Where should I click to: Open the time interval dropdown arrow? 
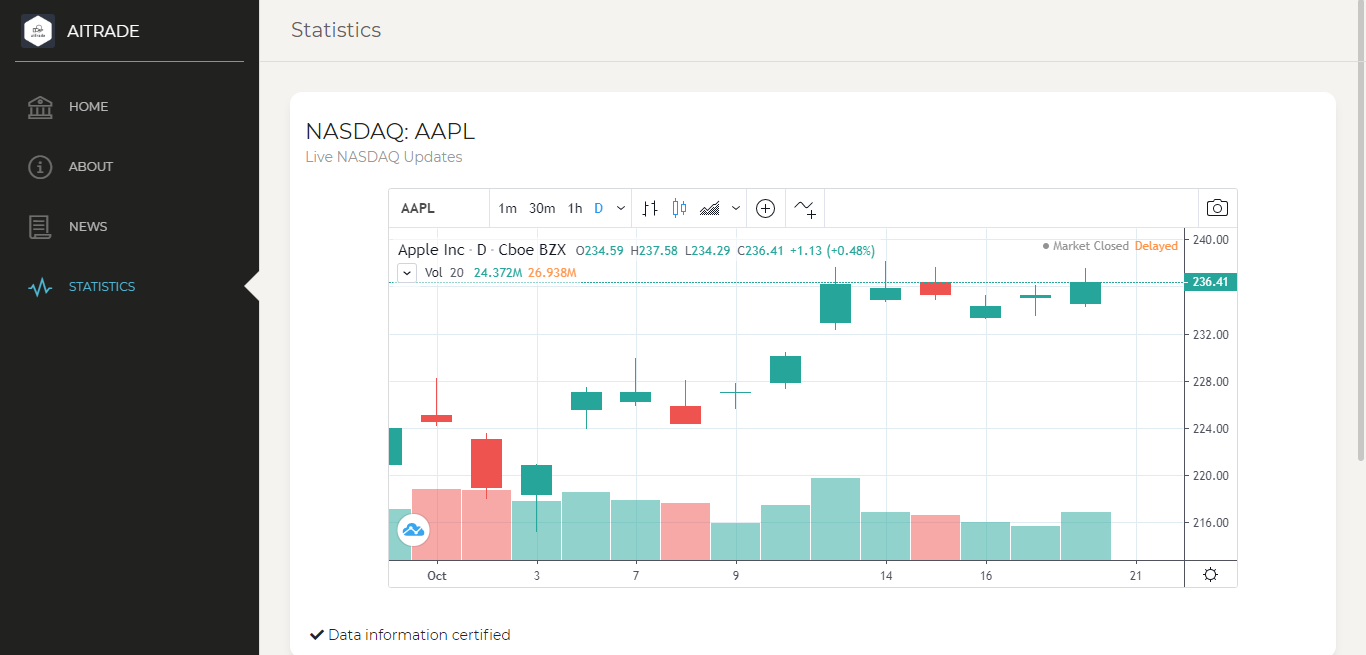(621, 208)
